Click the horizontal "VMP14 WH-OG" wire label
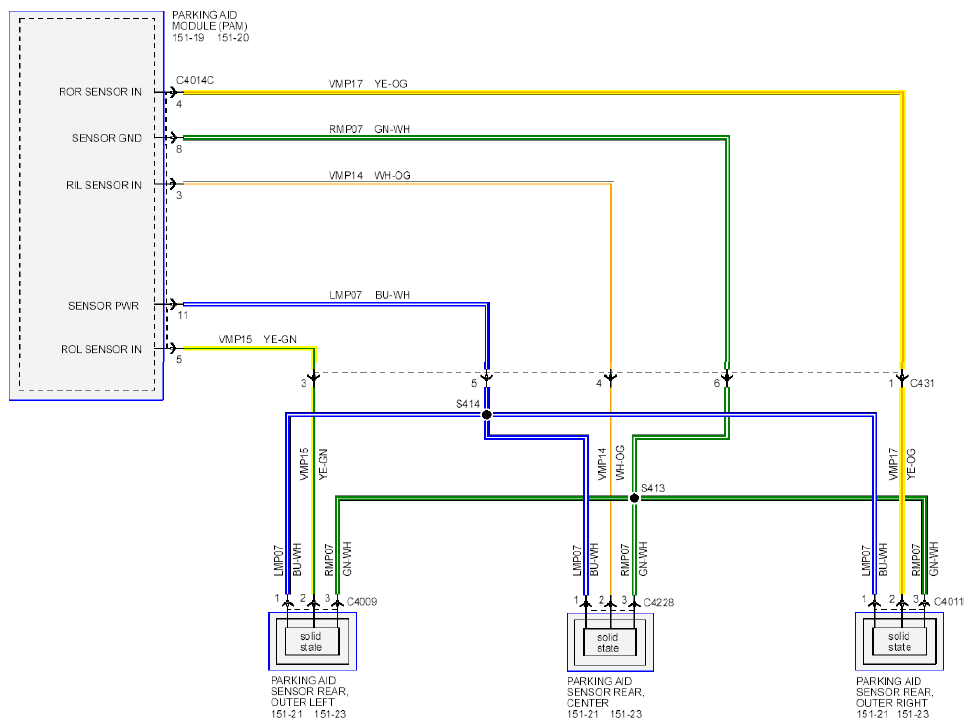Viewport: 973px width, 727px height. point(369,176)
